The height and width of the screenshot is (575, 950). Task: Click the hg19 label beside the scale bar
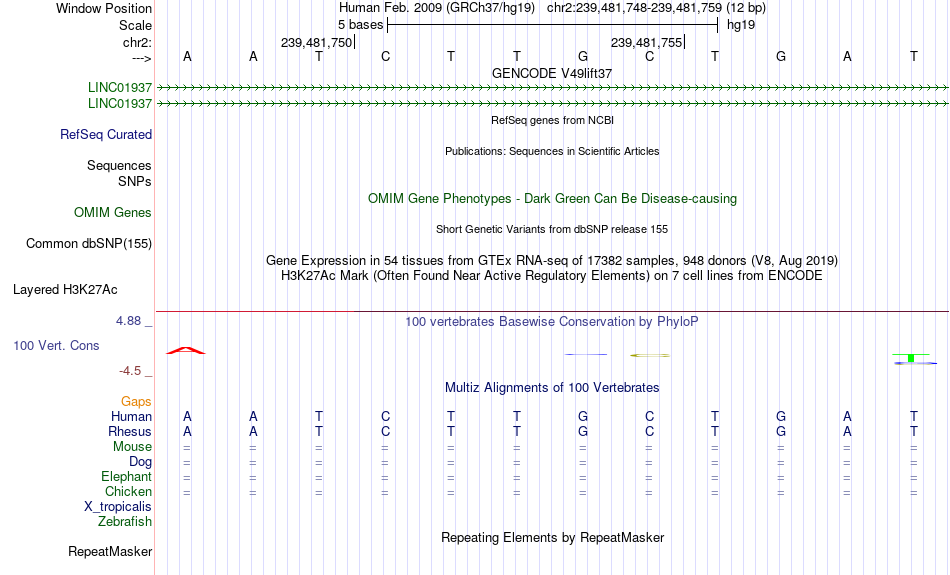(741, 25)
